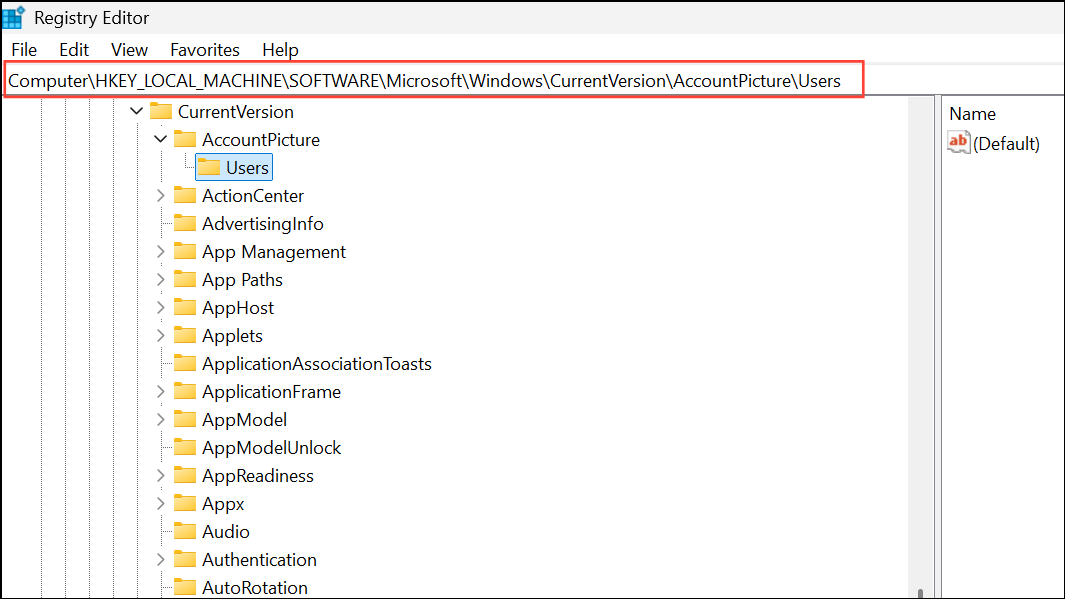
Task: Select the AccountPicture key label
Action: coord(261,139)
